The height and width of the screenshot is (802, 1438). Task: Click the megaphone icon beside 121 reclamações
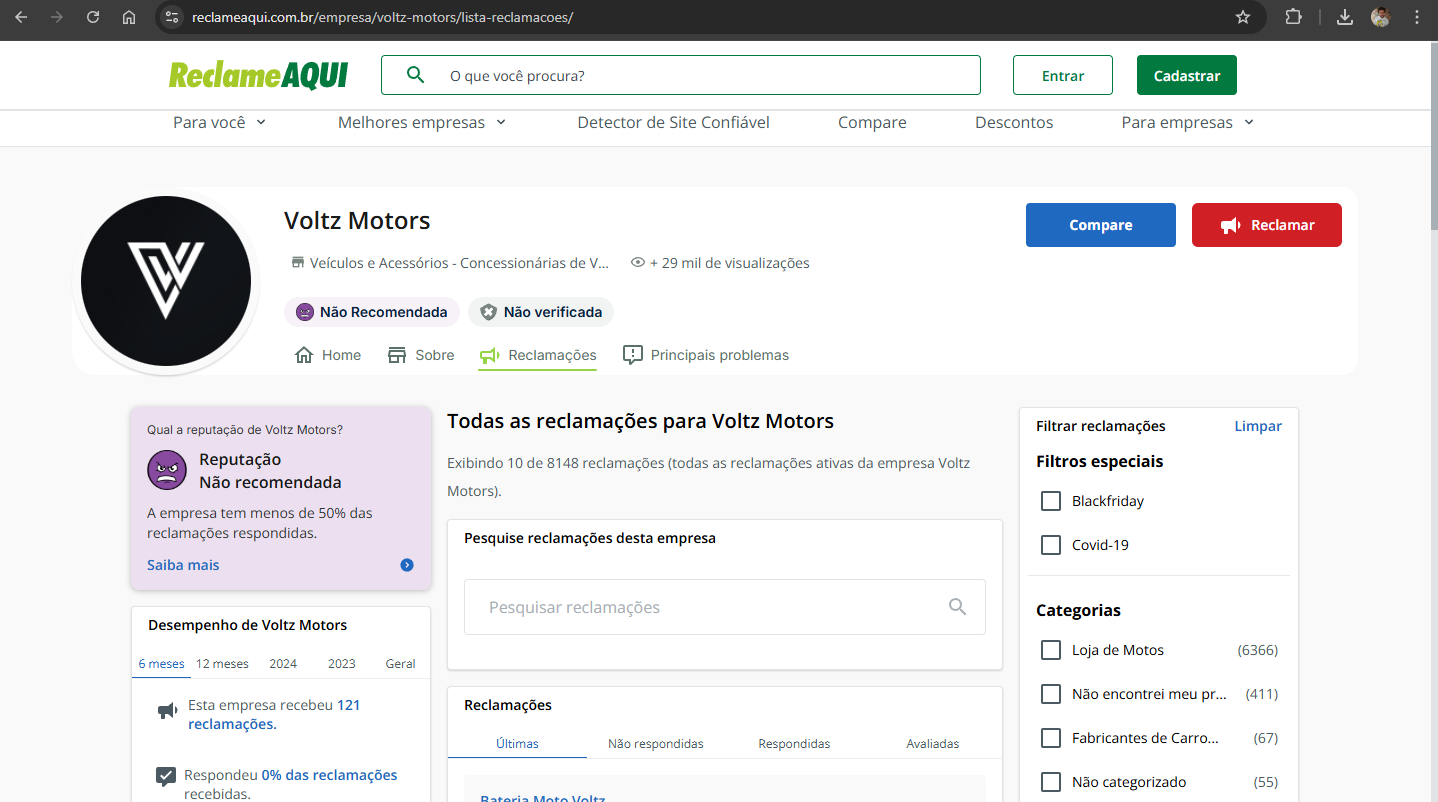point(167,712)
